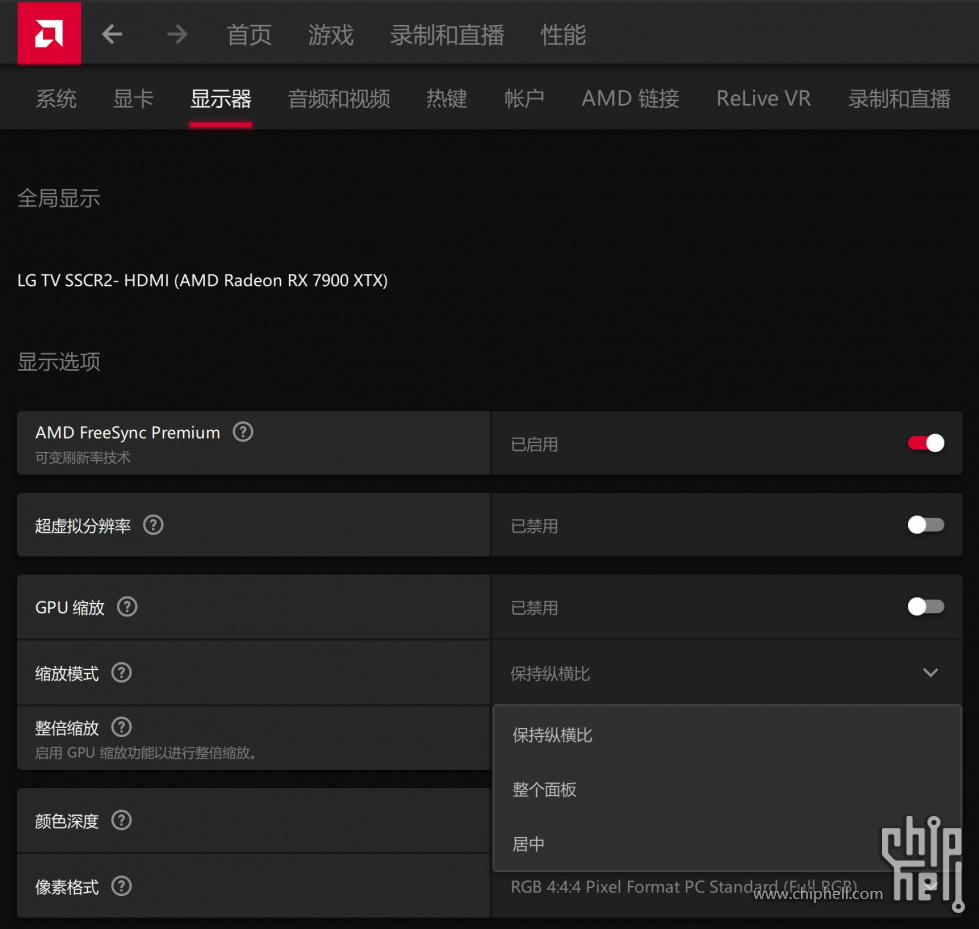Enable the 超虚拟分辨率 toggle

coord(926,525)
